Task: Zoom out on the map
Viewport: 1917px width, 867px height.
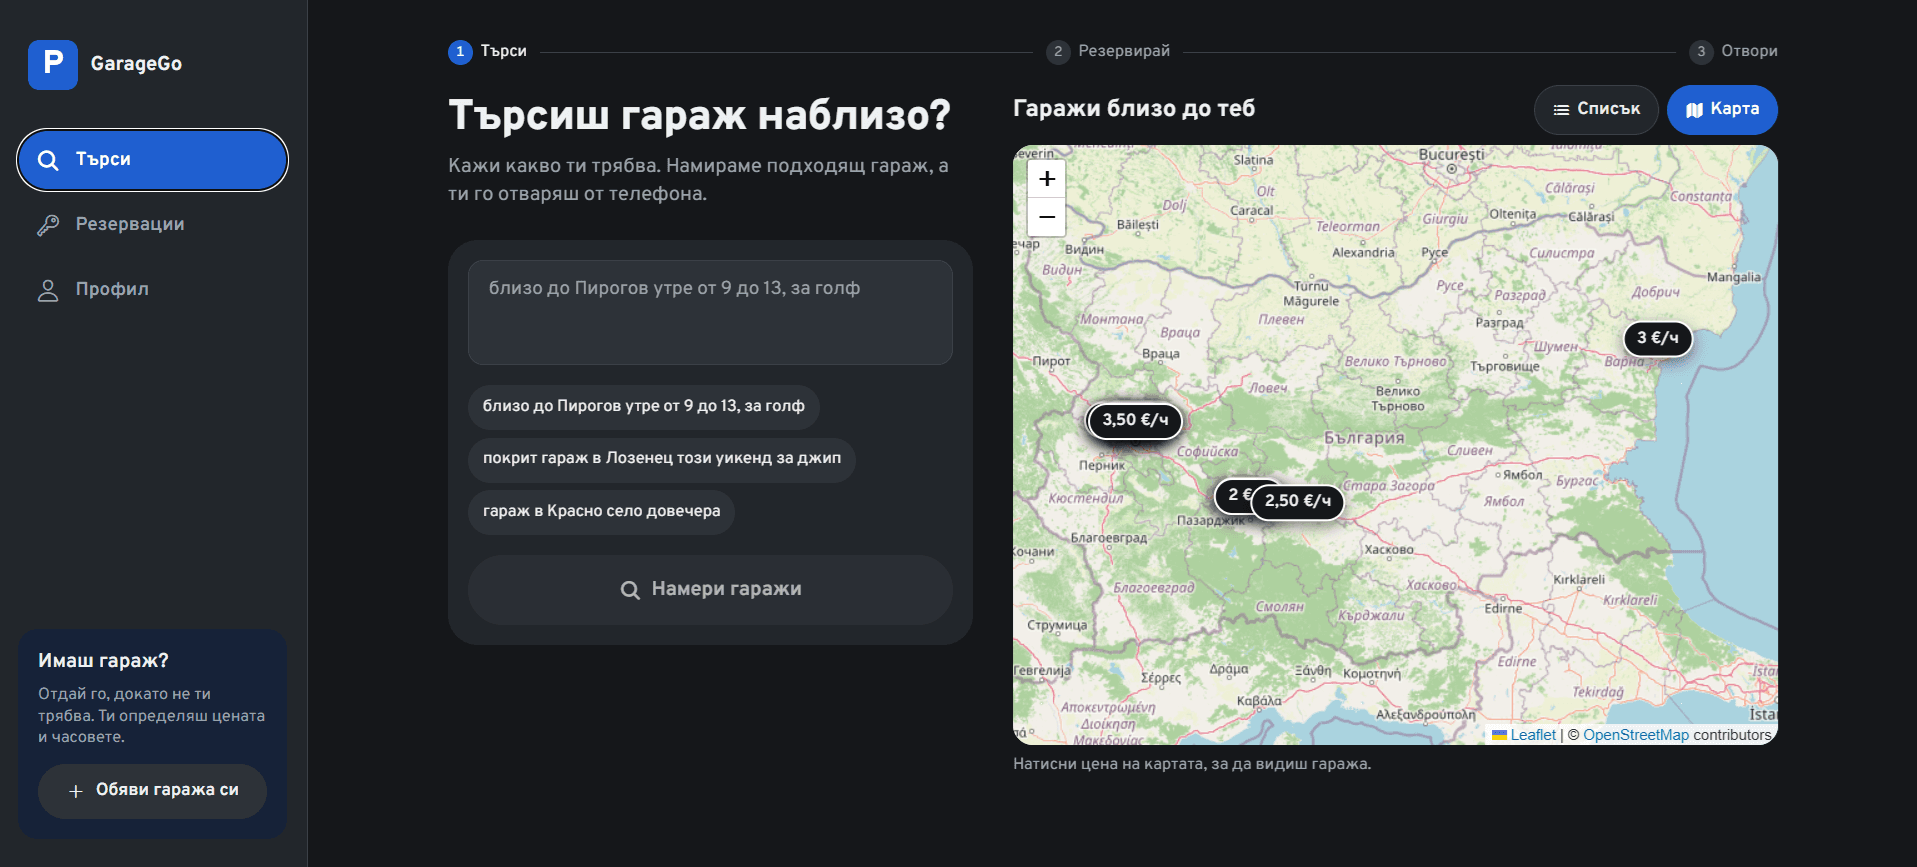Action: click(1047, 217)
